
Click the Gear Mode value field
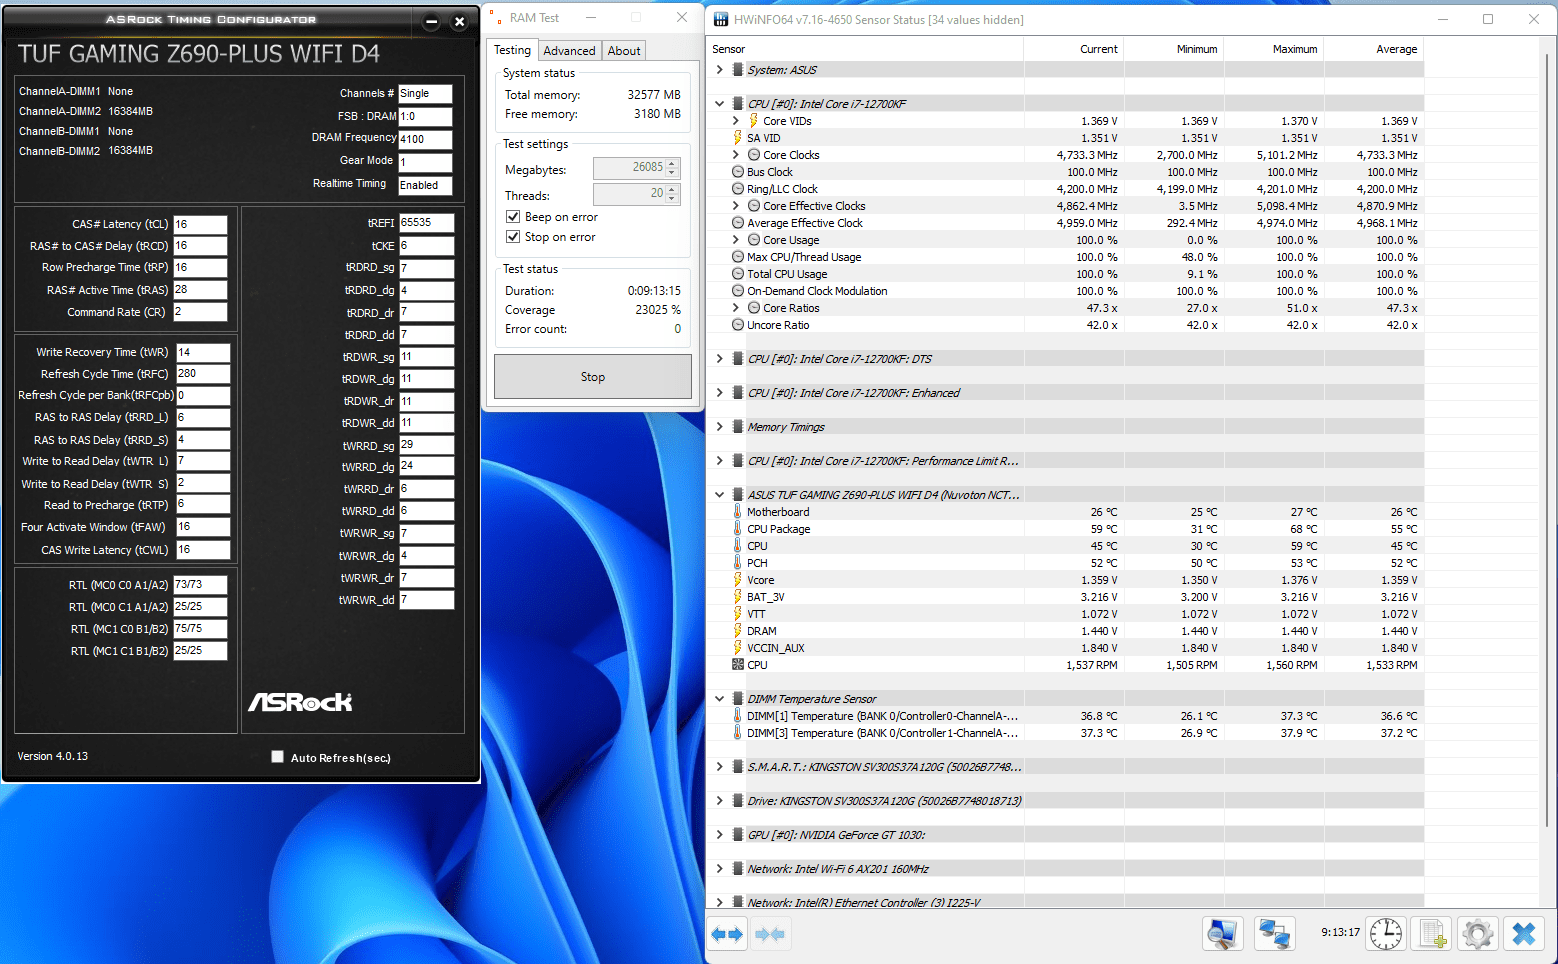coord(425,162)
